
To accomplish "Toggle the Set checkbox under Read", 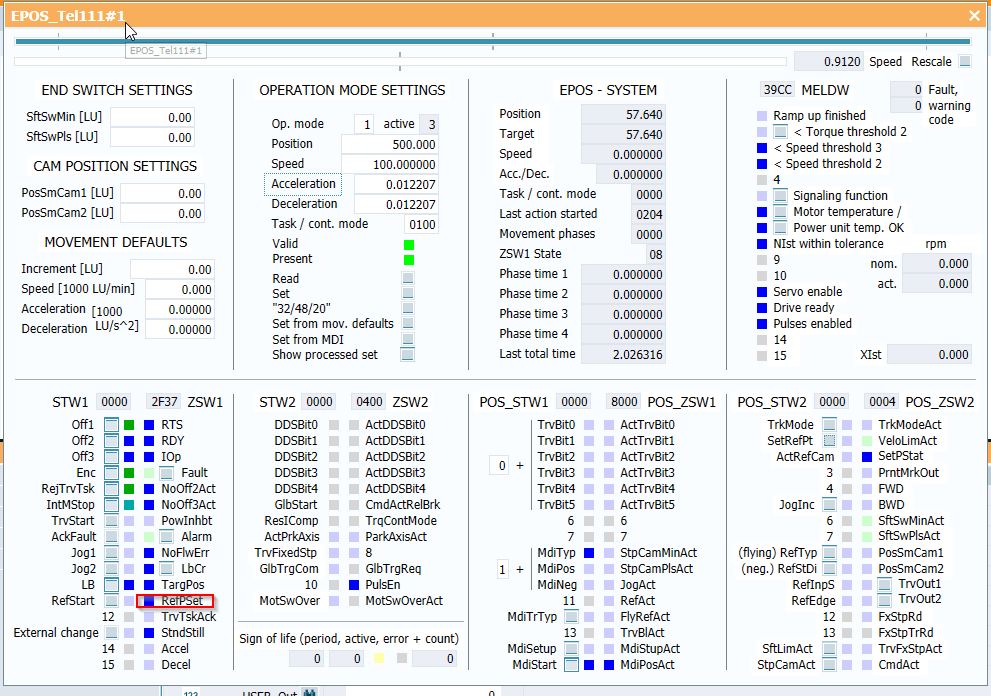I will pyautogui.click(x=408, y=293).
